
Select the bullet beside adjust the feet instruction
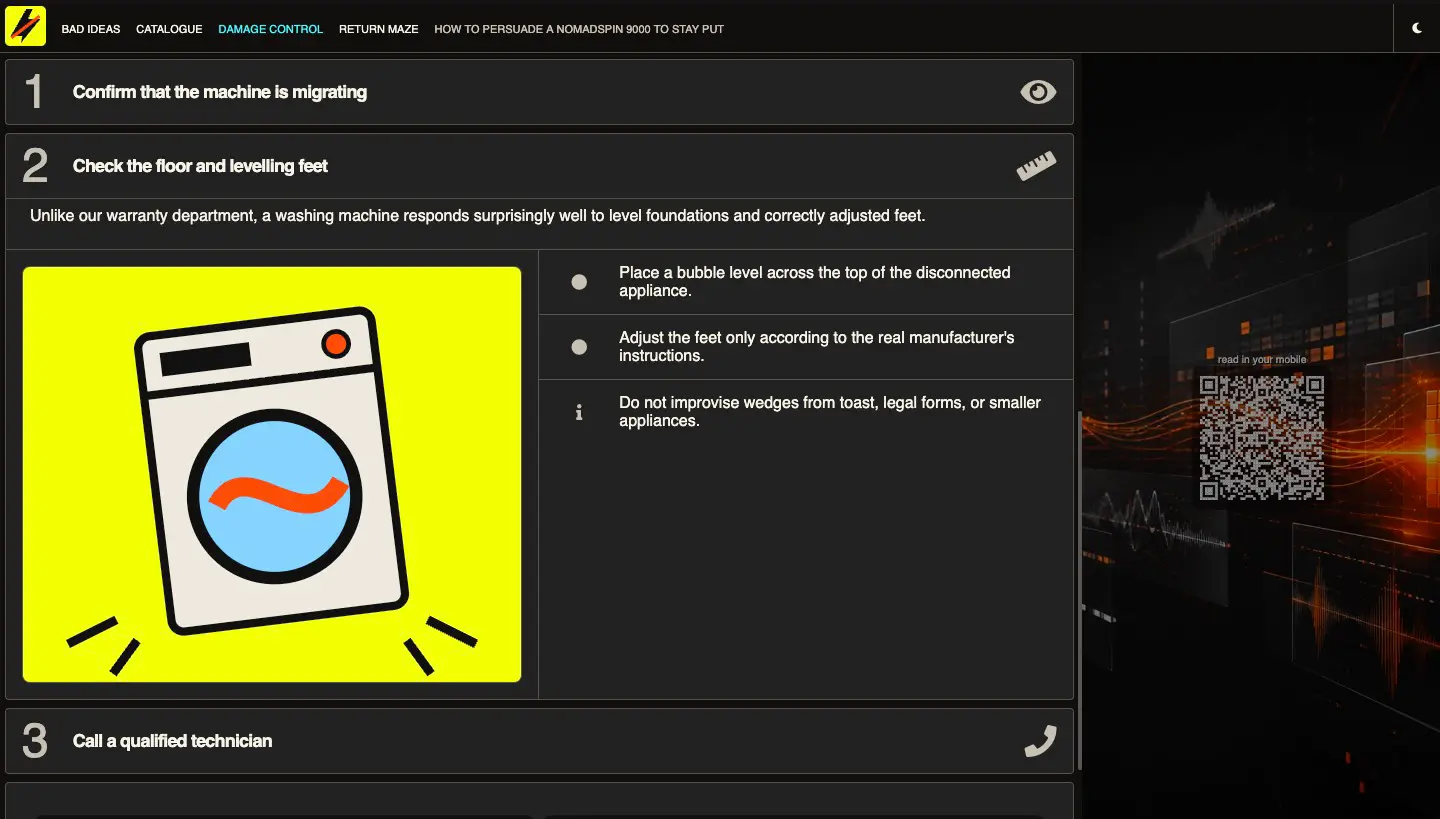pyautogui.click(x=579, y=347)
